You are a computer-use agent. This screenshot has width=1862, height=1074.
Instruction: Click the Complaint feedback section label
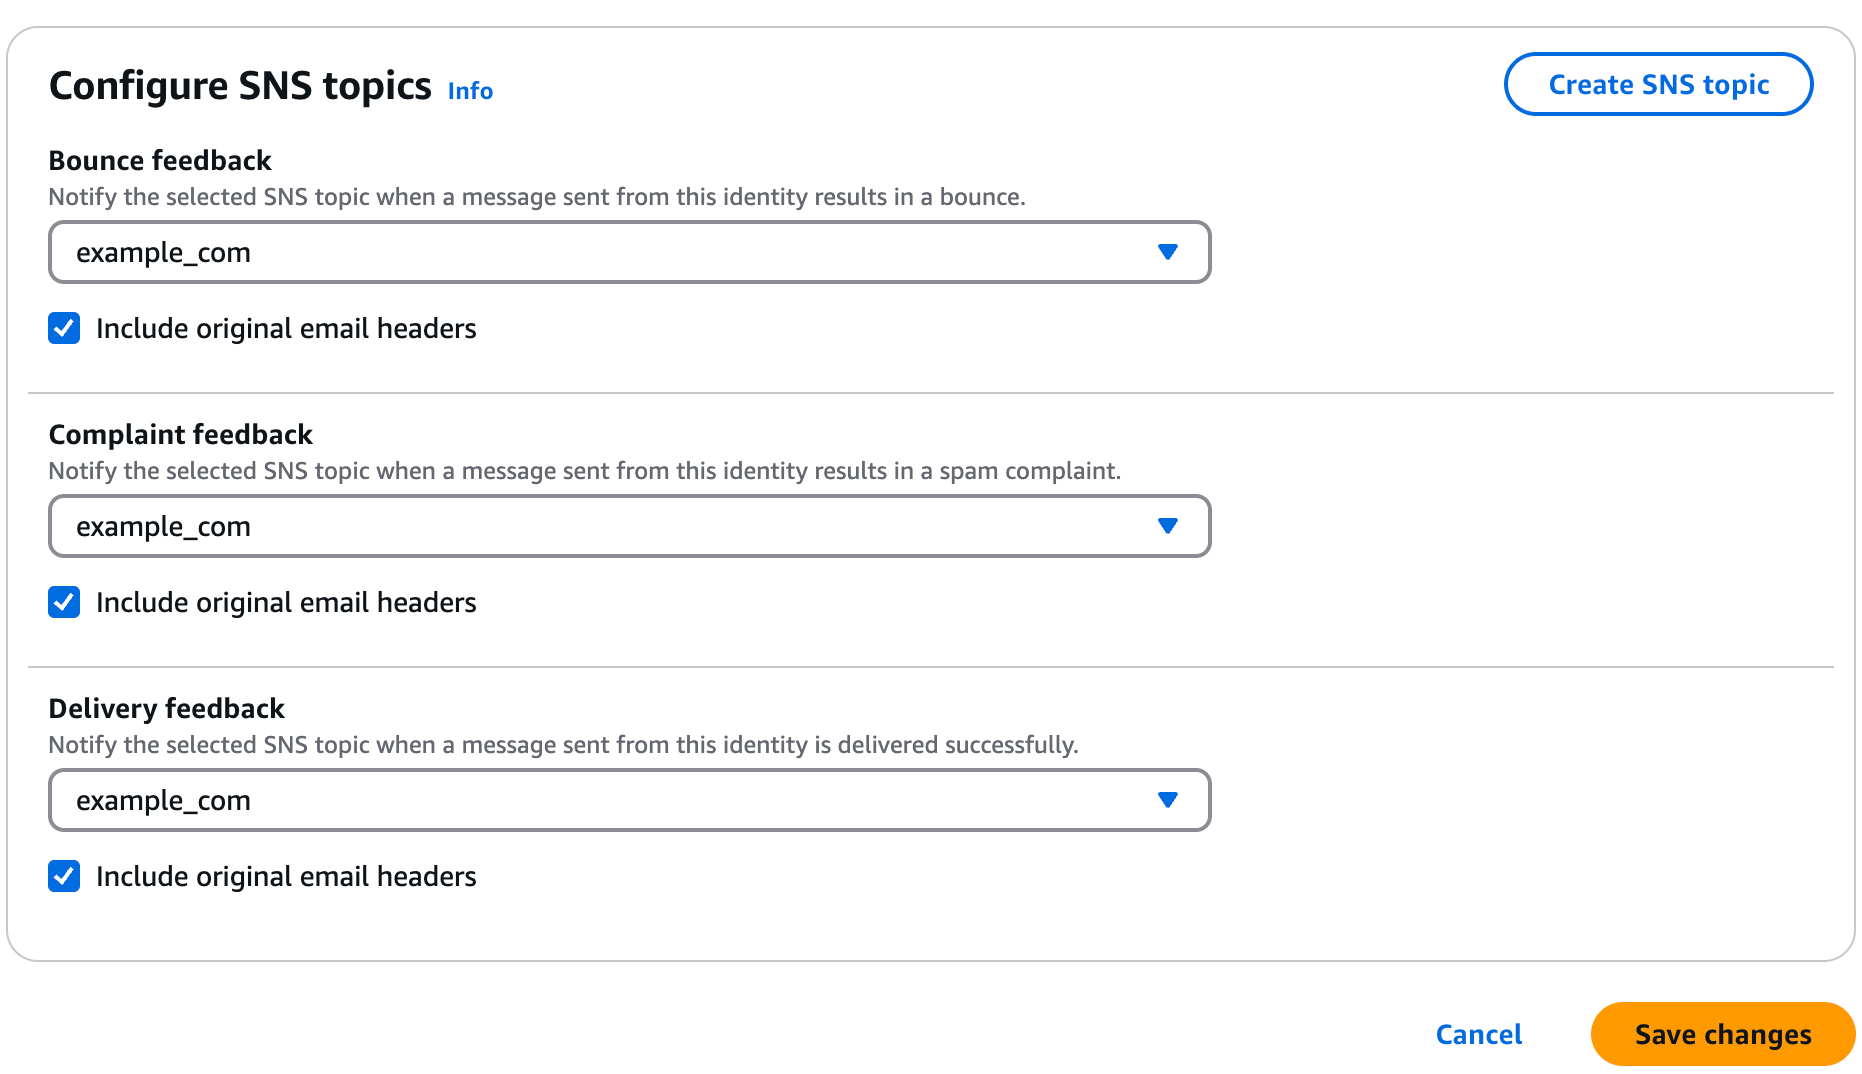pyautogui.click(x=181, y=434)
